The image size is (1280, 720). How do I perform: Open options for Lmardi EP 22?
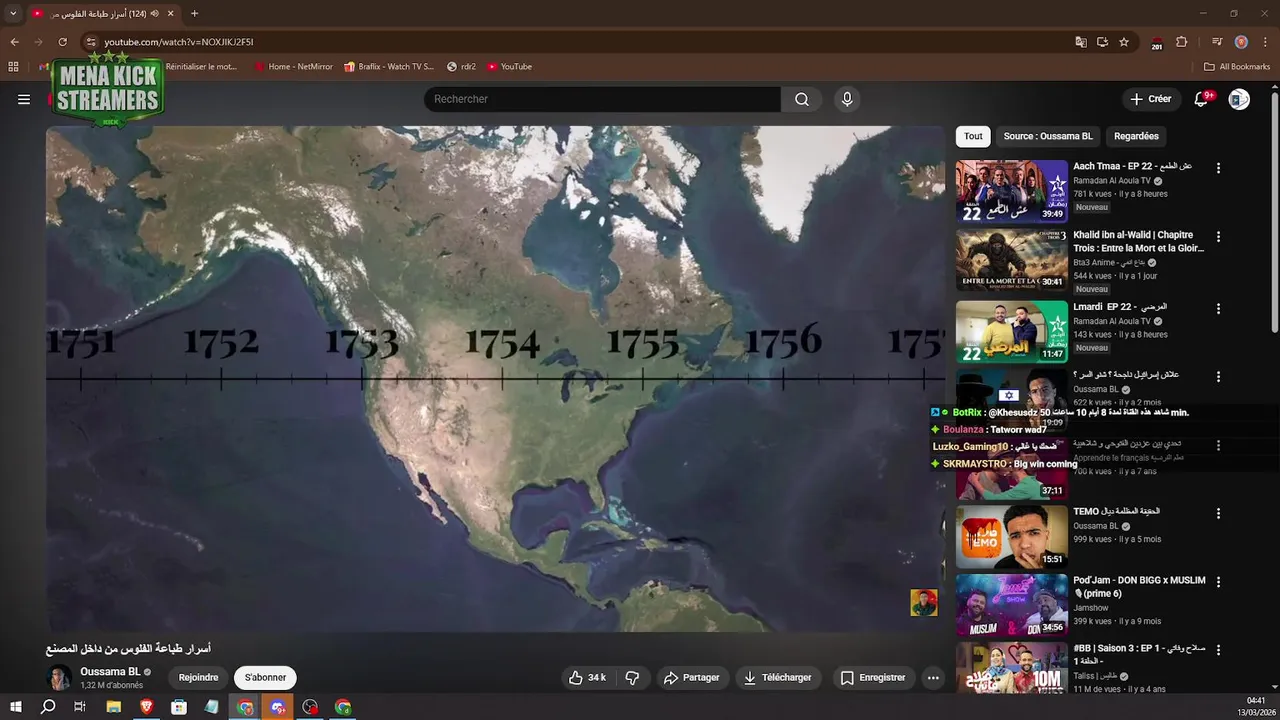pyautogui.click(x=1218, y=308)
